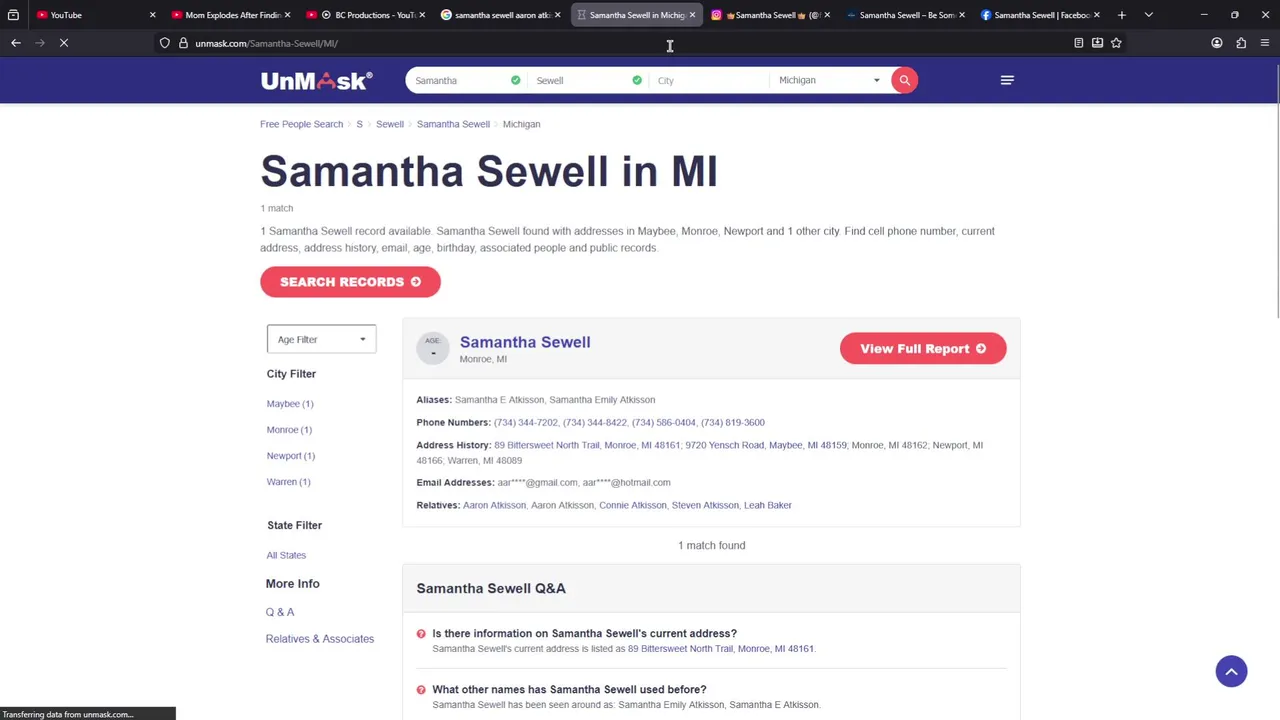Click the "Samantha Sewell Q&A" heading
The width and height of the screenshot is (1280, 720).
(491, 588)
